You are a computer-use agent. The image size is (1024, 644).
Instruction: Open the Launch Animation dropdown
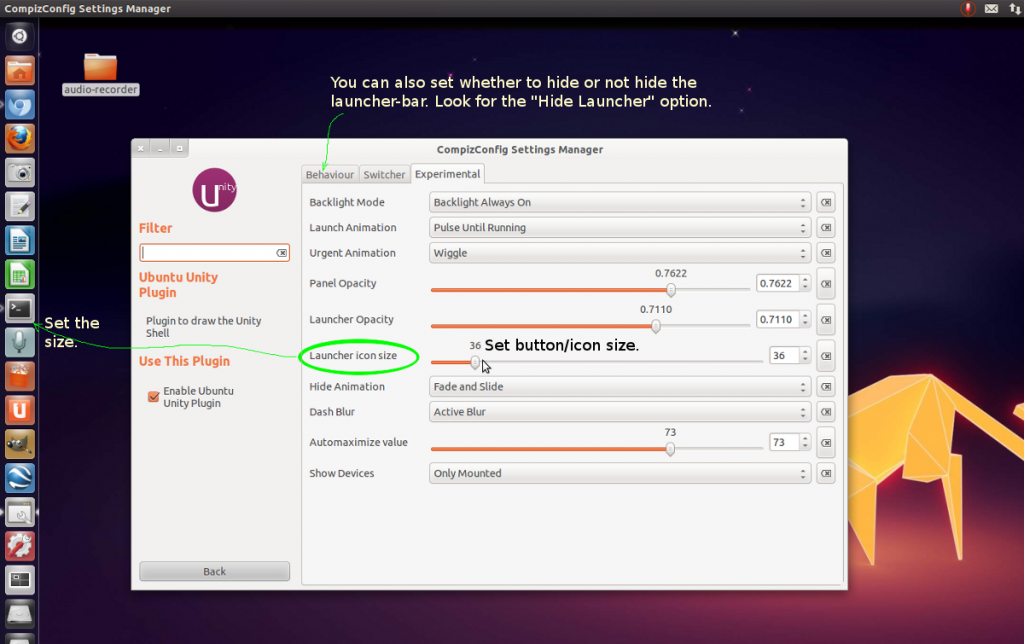(620, 228)
